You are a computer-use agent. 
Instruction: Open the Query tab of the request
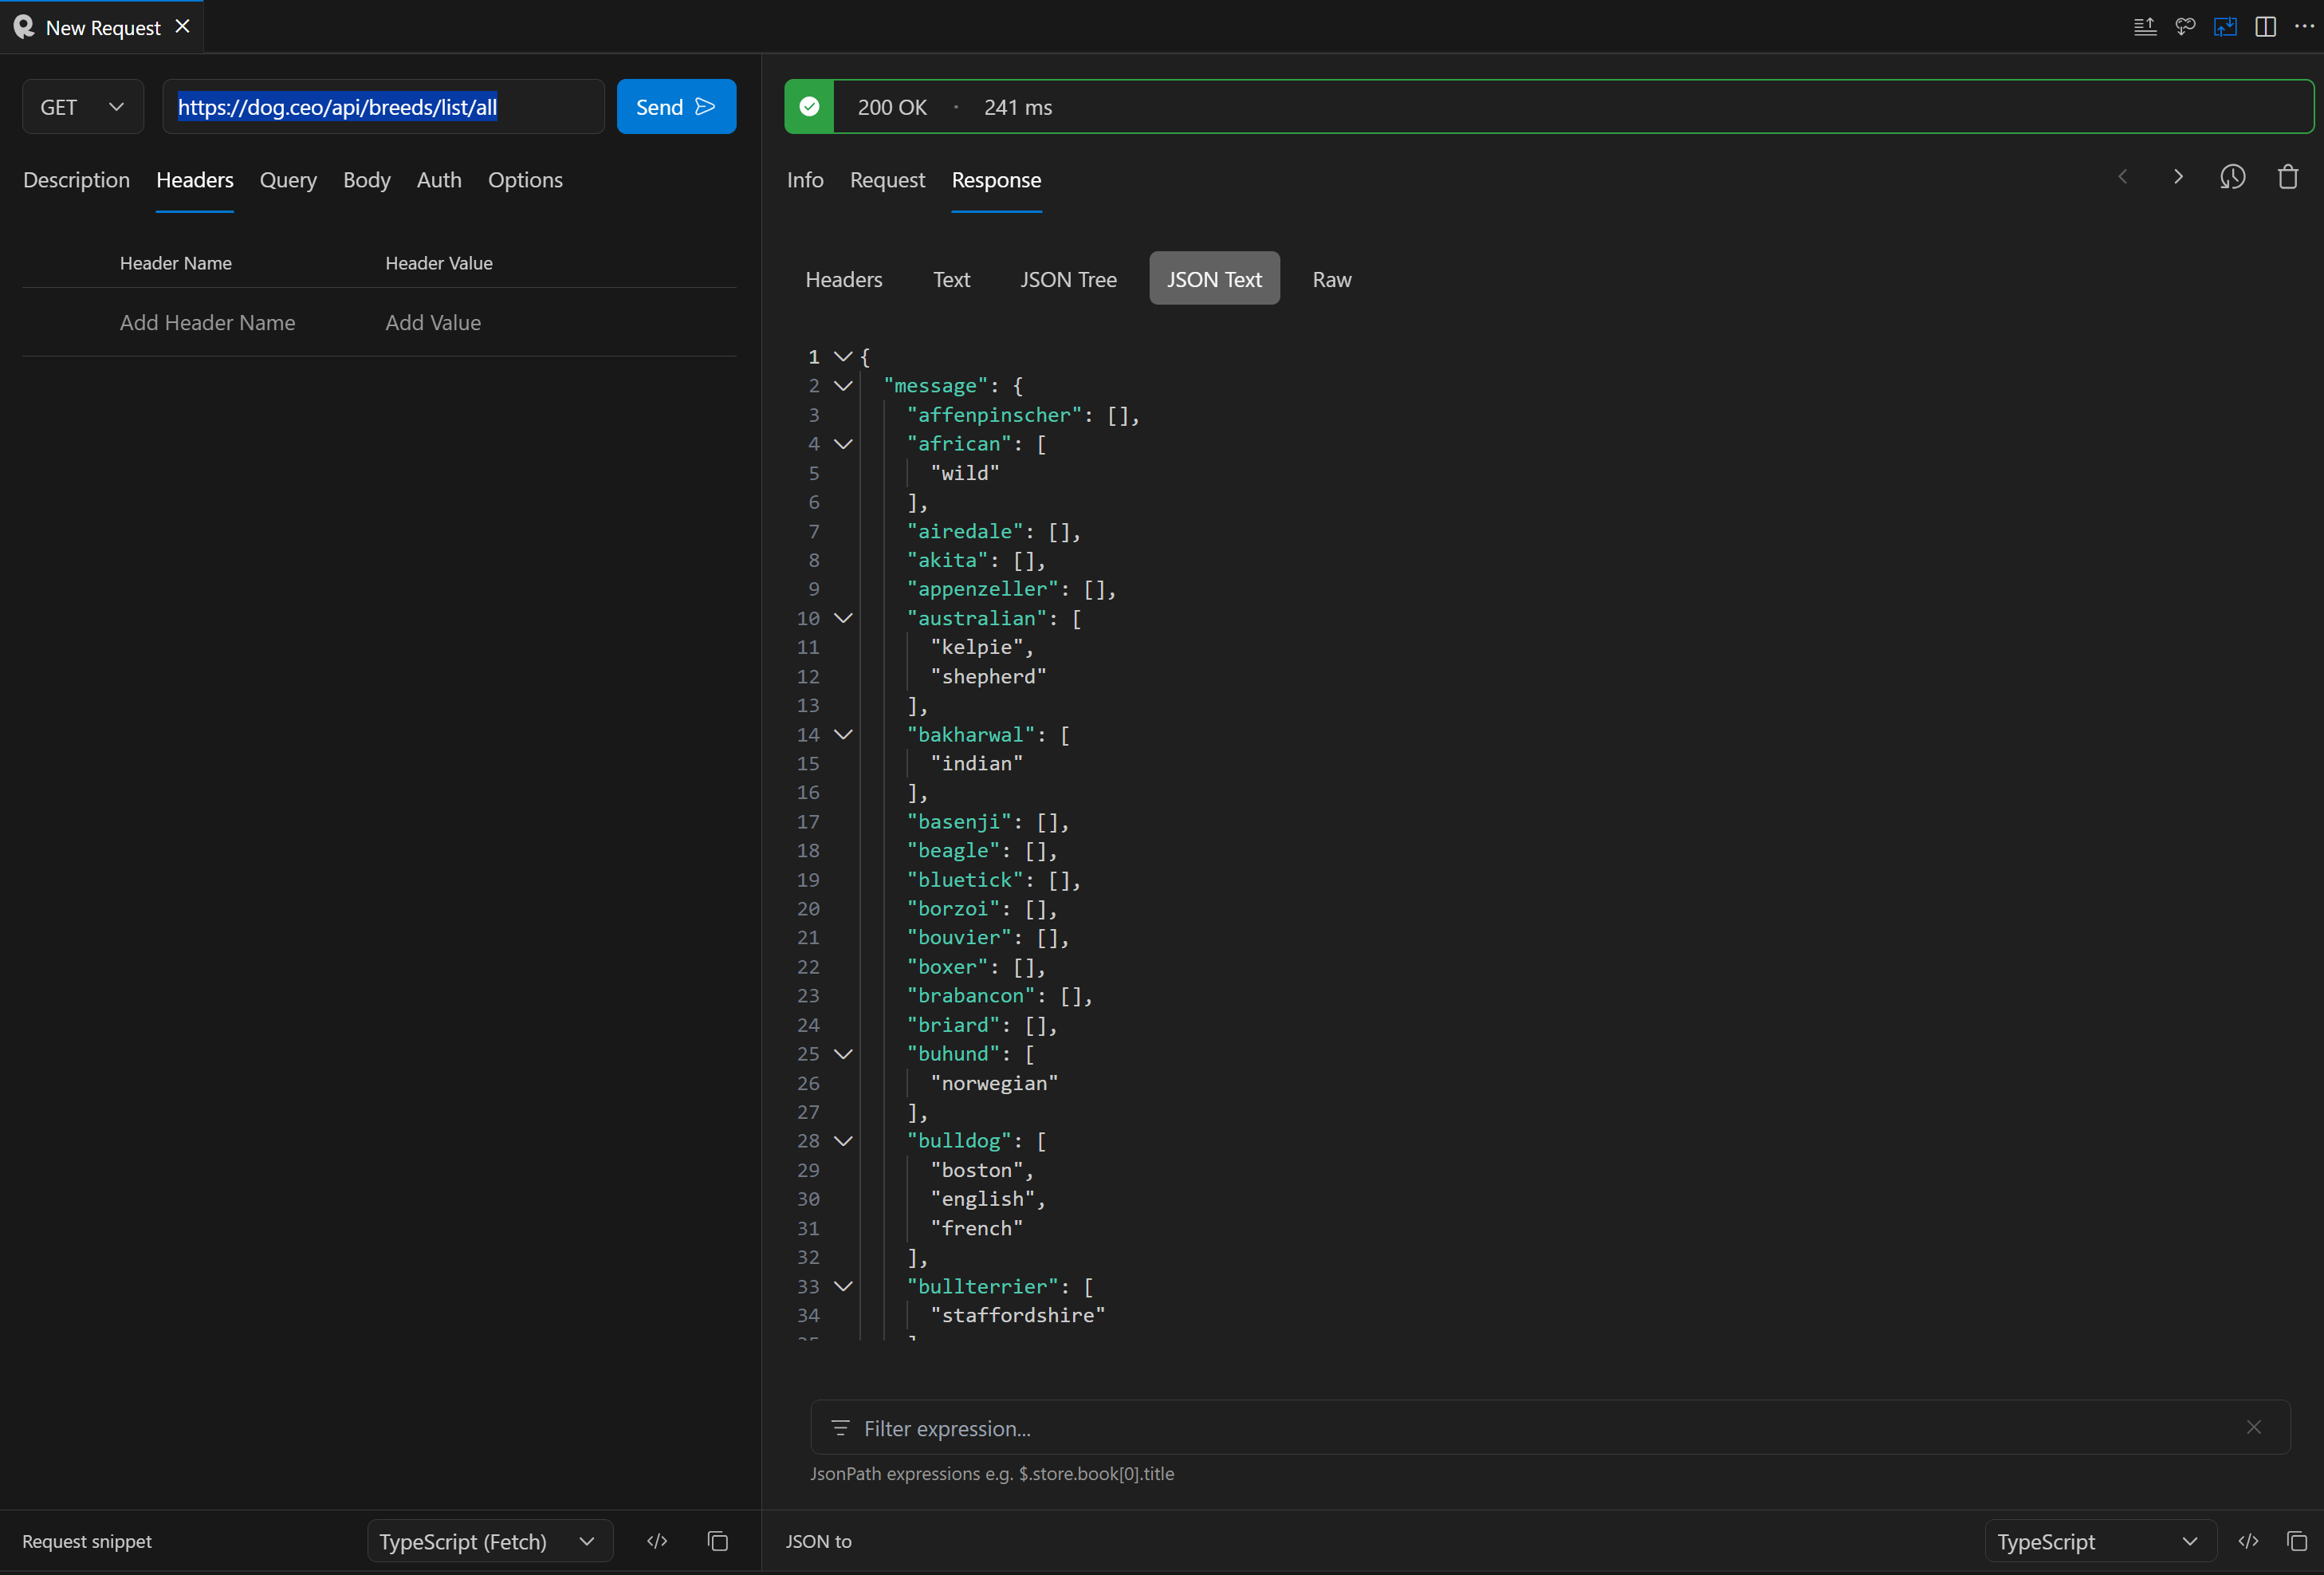pos(288,180)
